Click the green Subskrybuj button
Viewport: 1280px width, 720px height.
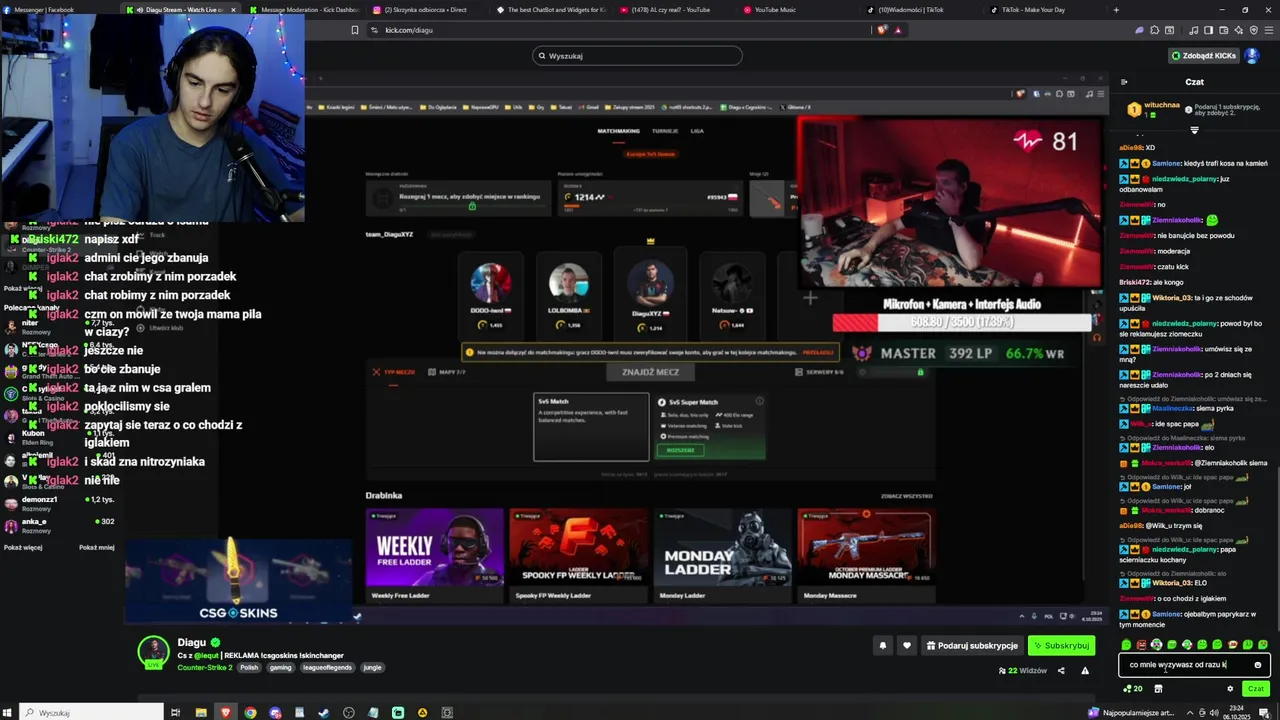pos(1061,646)
